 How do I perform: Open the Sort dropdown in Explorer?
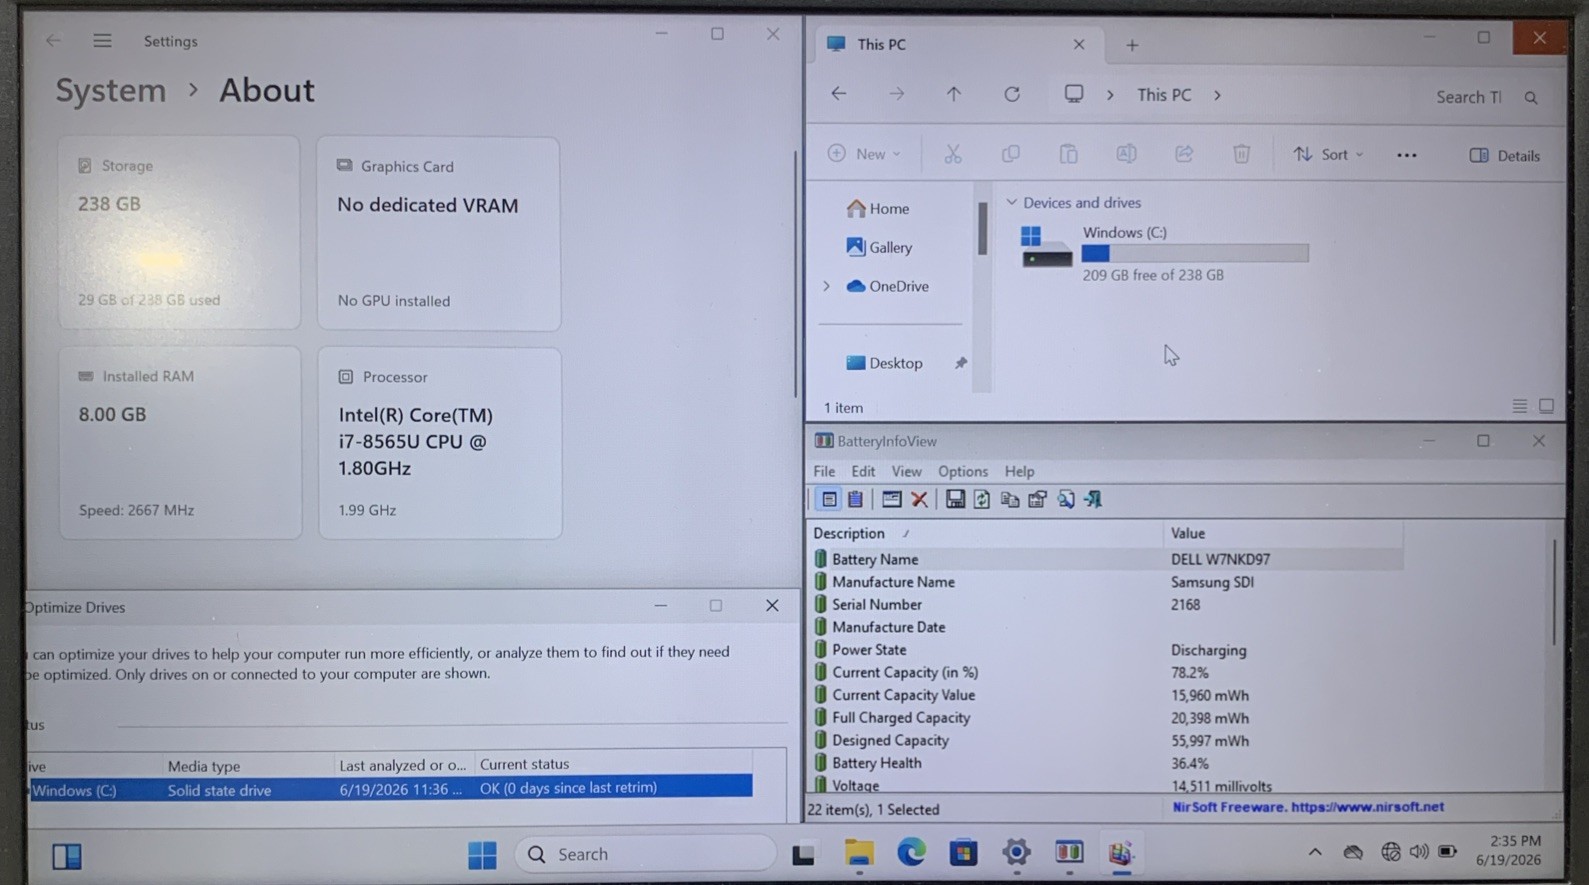1328,154
